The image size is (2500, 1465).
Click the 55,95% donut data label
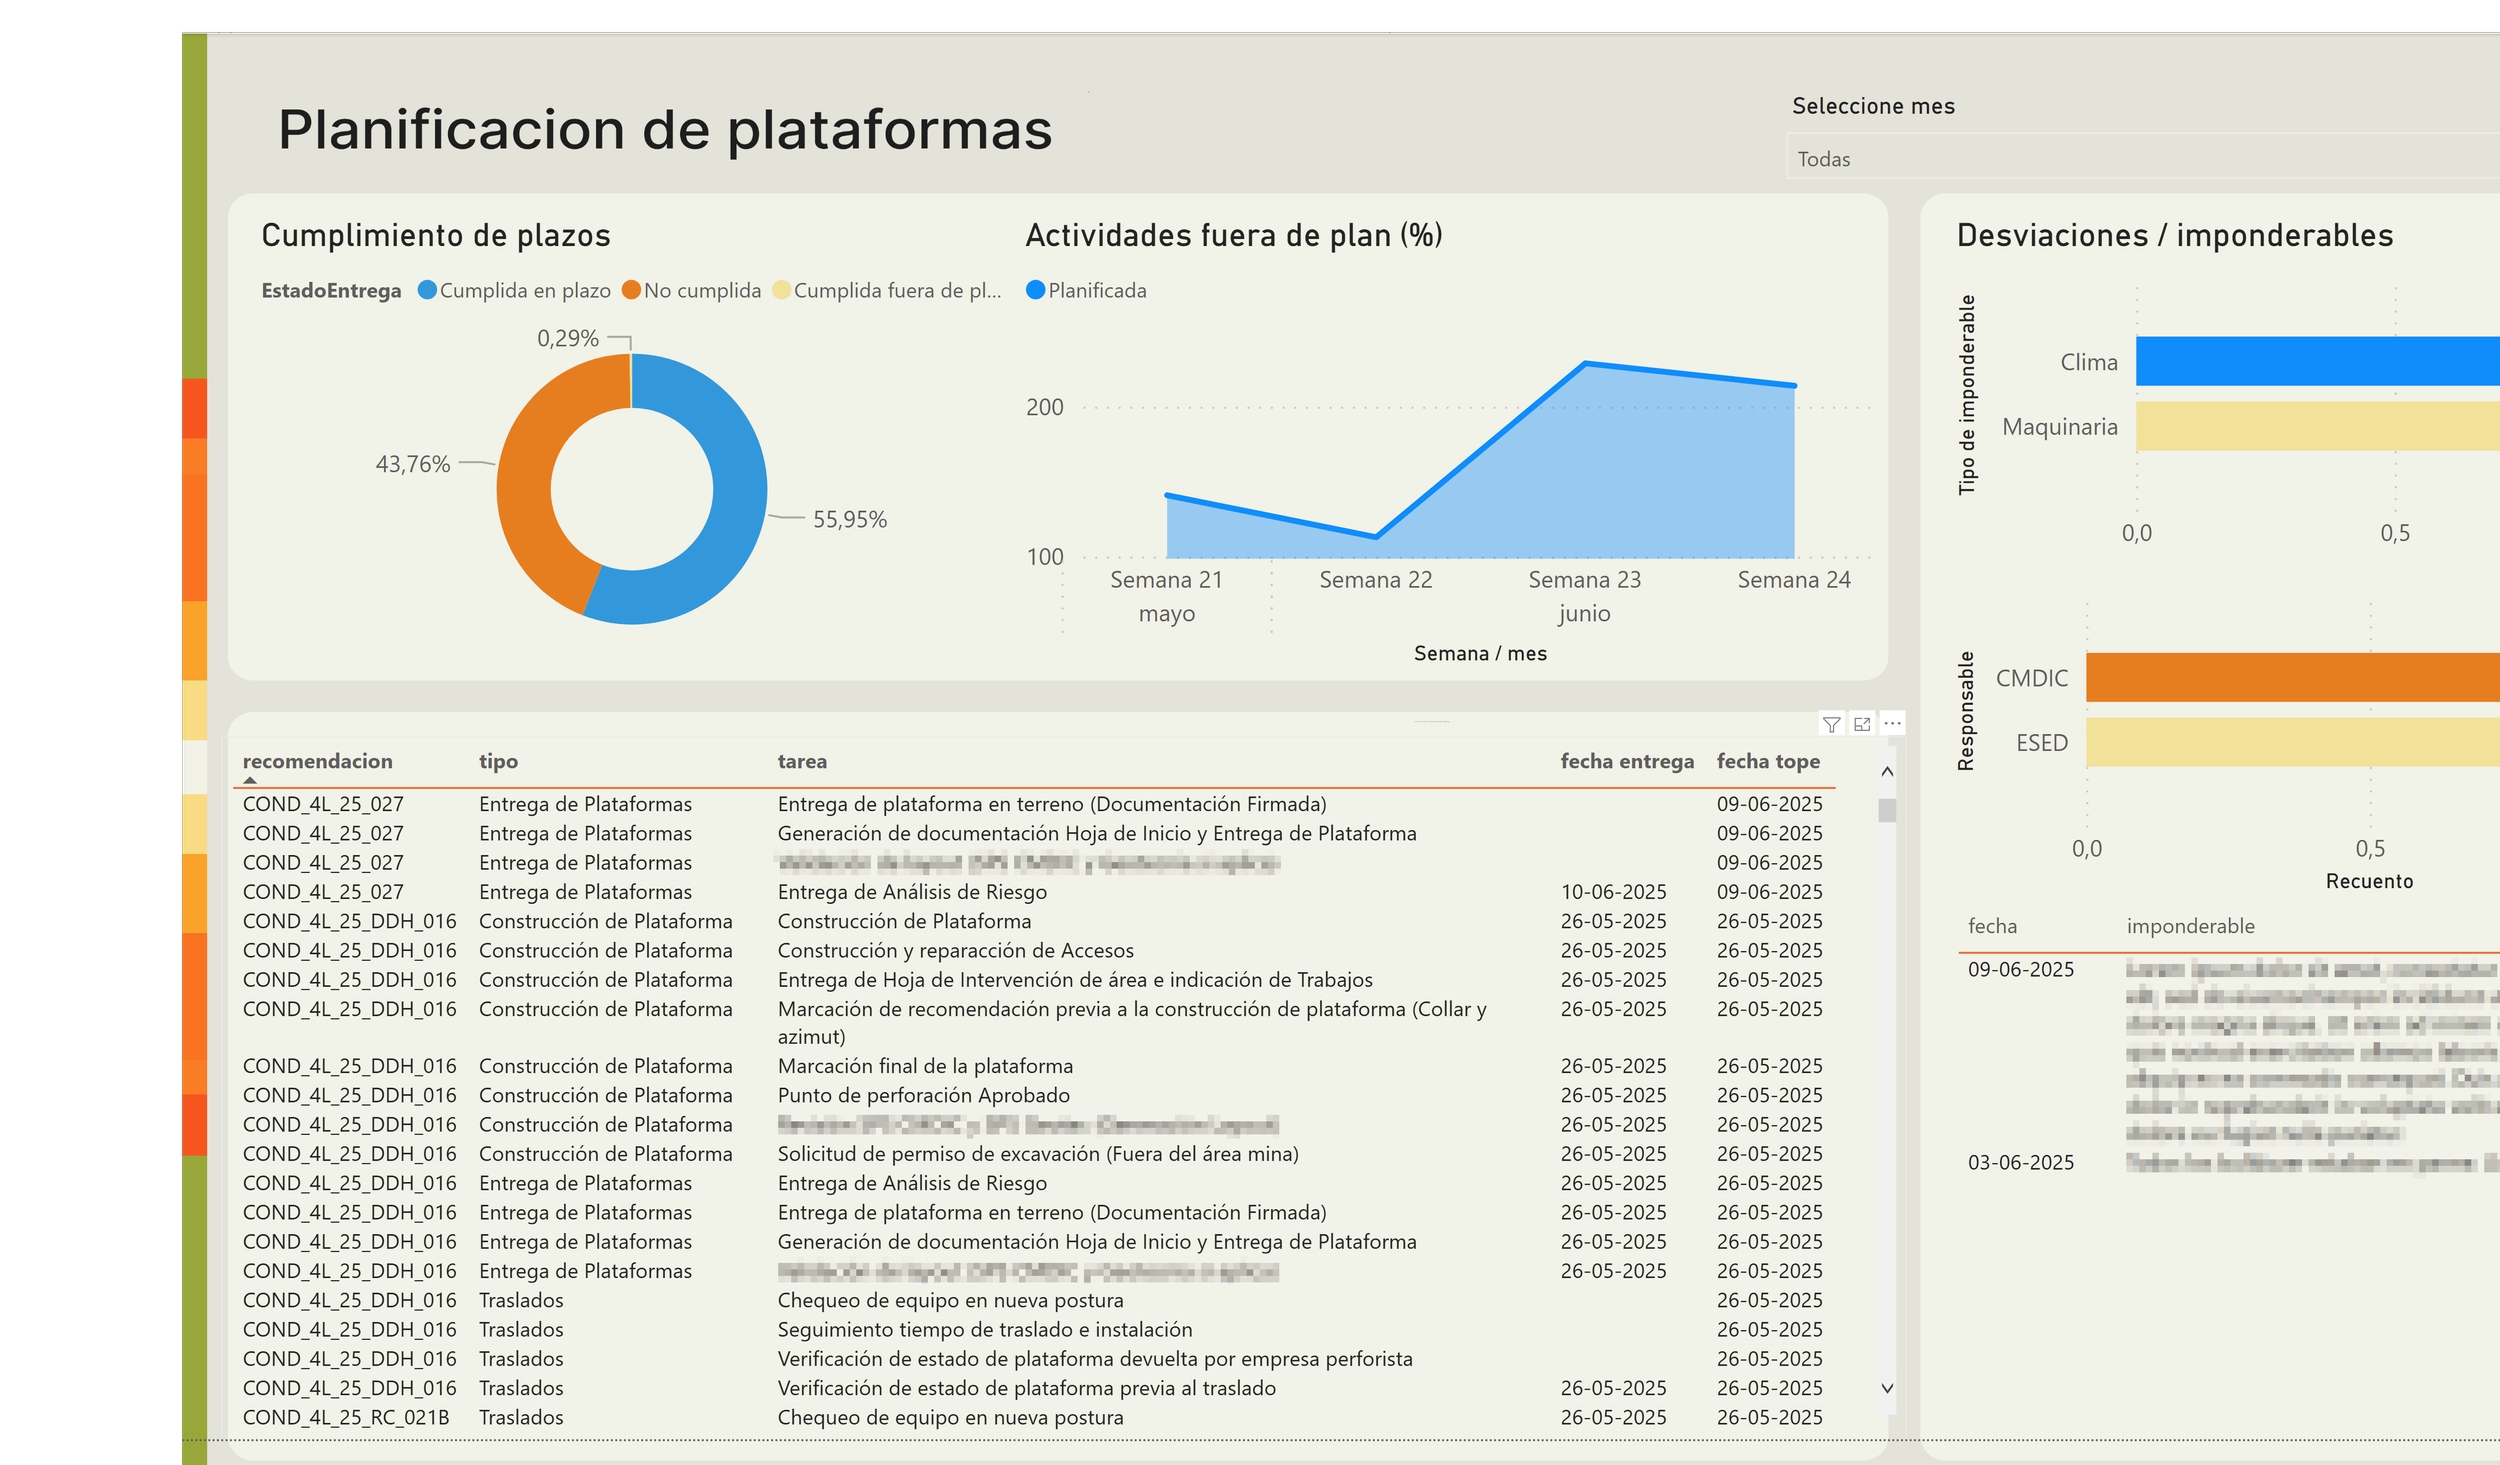tap(849, 519)
